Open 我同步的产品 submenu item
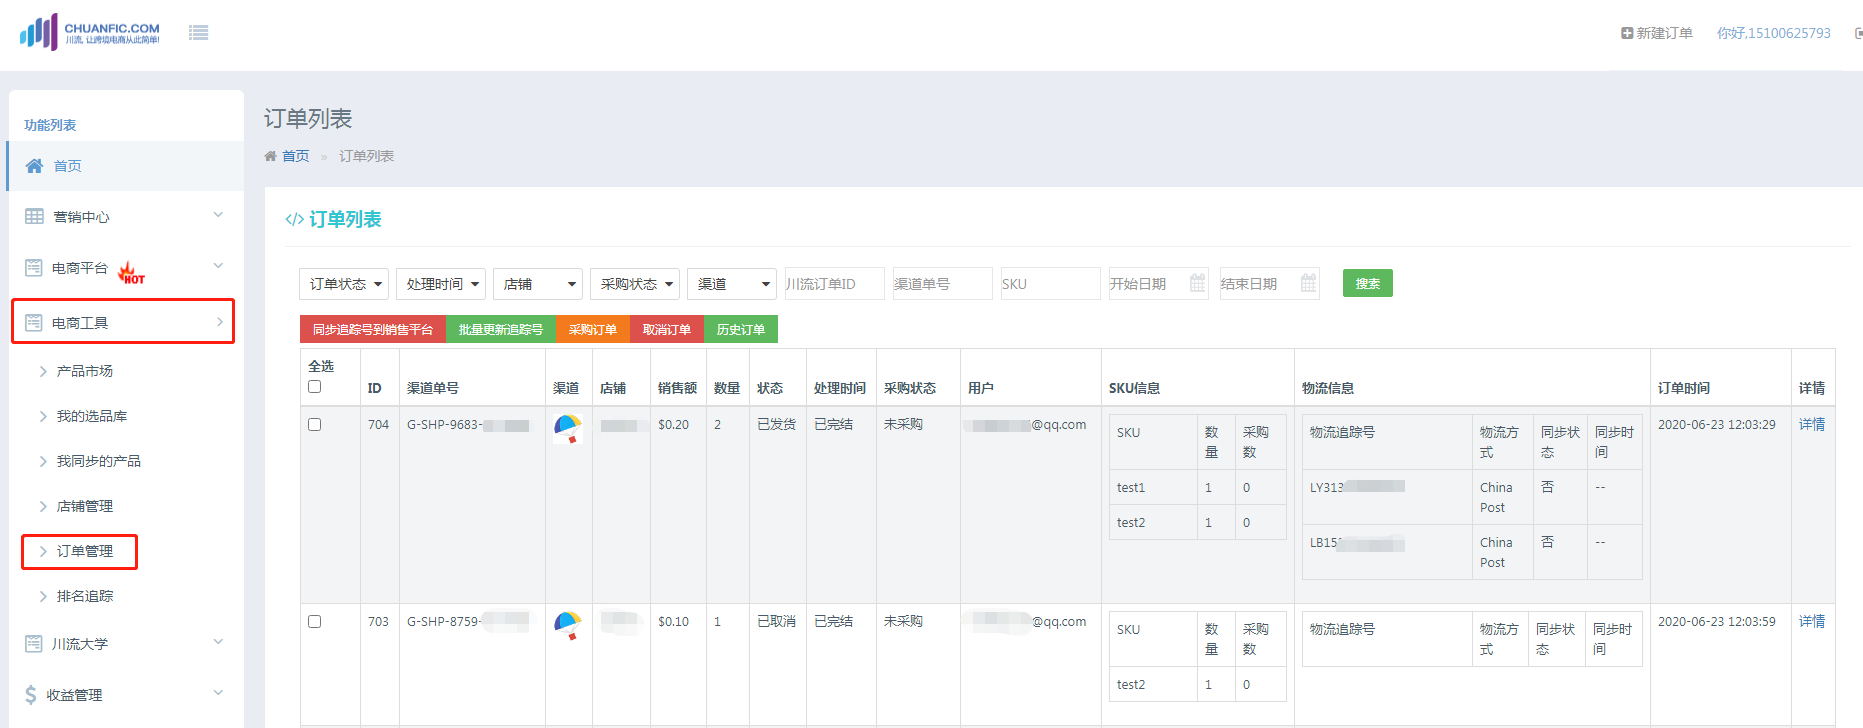 [x=99, y=461]
